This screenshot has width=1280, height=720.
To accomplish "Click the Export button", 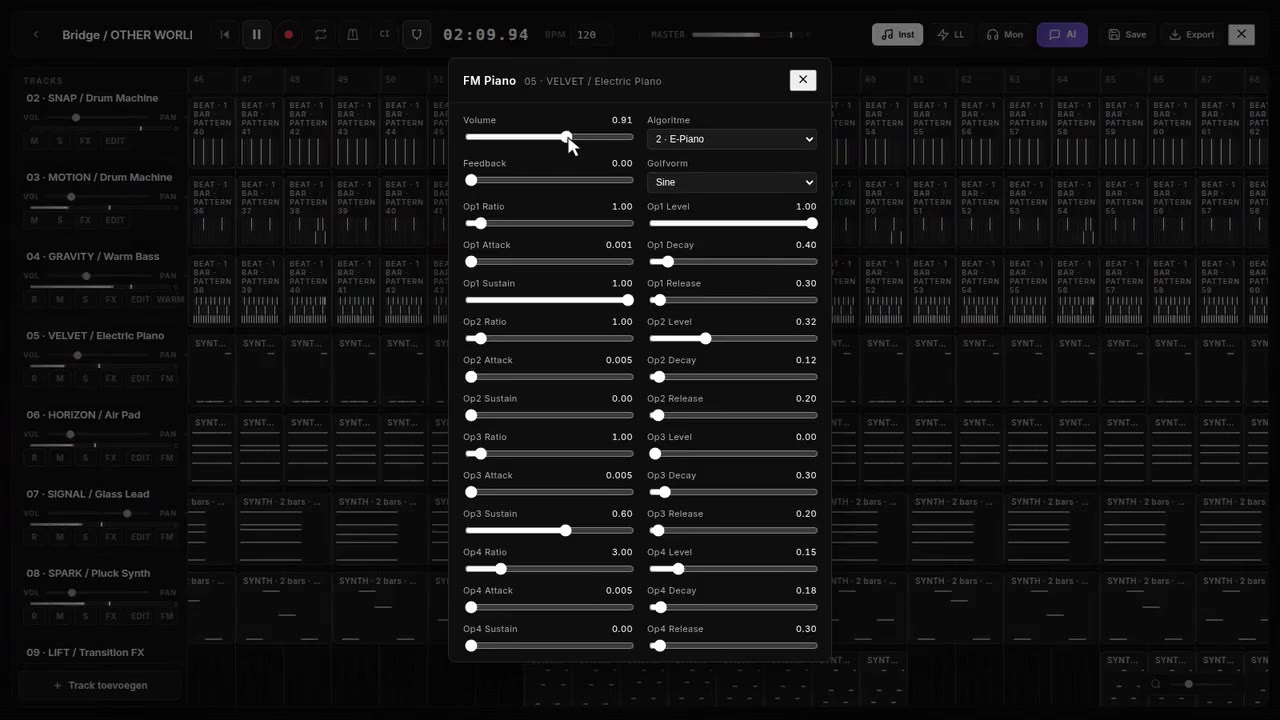I will [x=1192, y=34].
